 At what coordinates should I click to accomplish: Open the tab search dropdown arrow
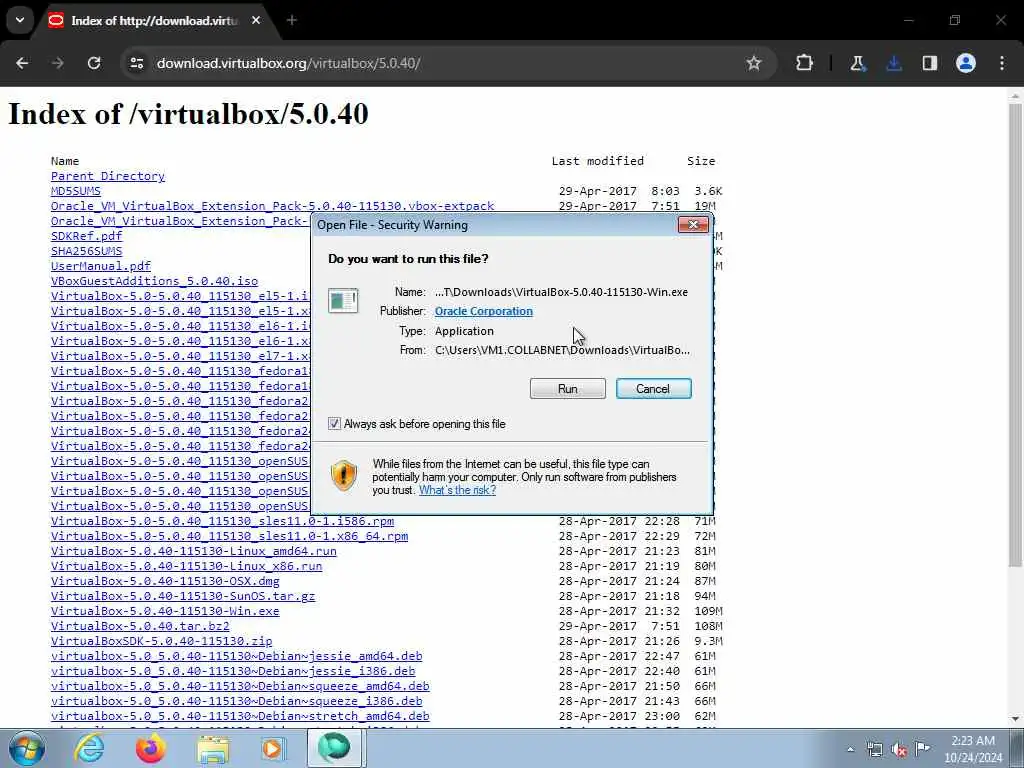point(20,20)
